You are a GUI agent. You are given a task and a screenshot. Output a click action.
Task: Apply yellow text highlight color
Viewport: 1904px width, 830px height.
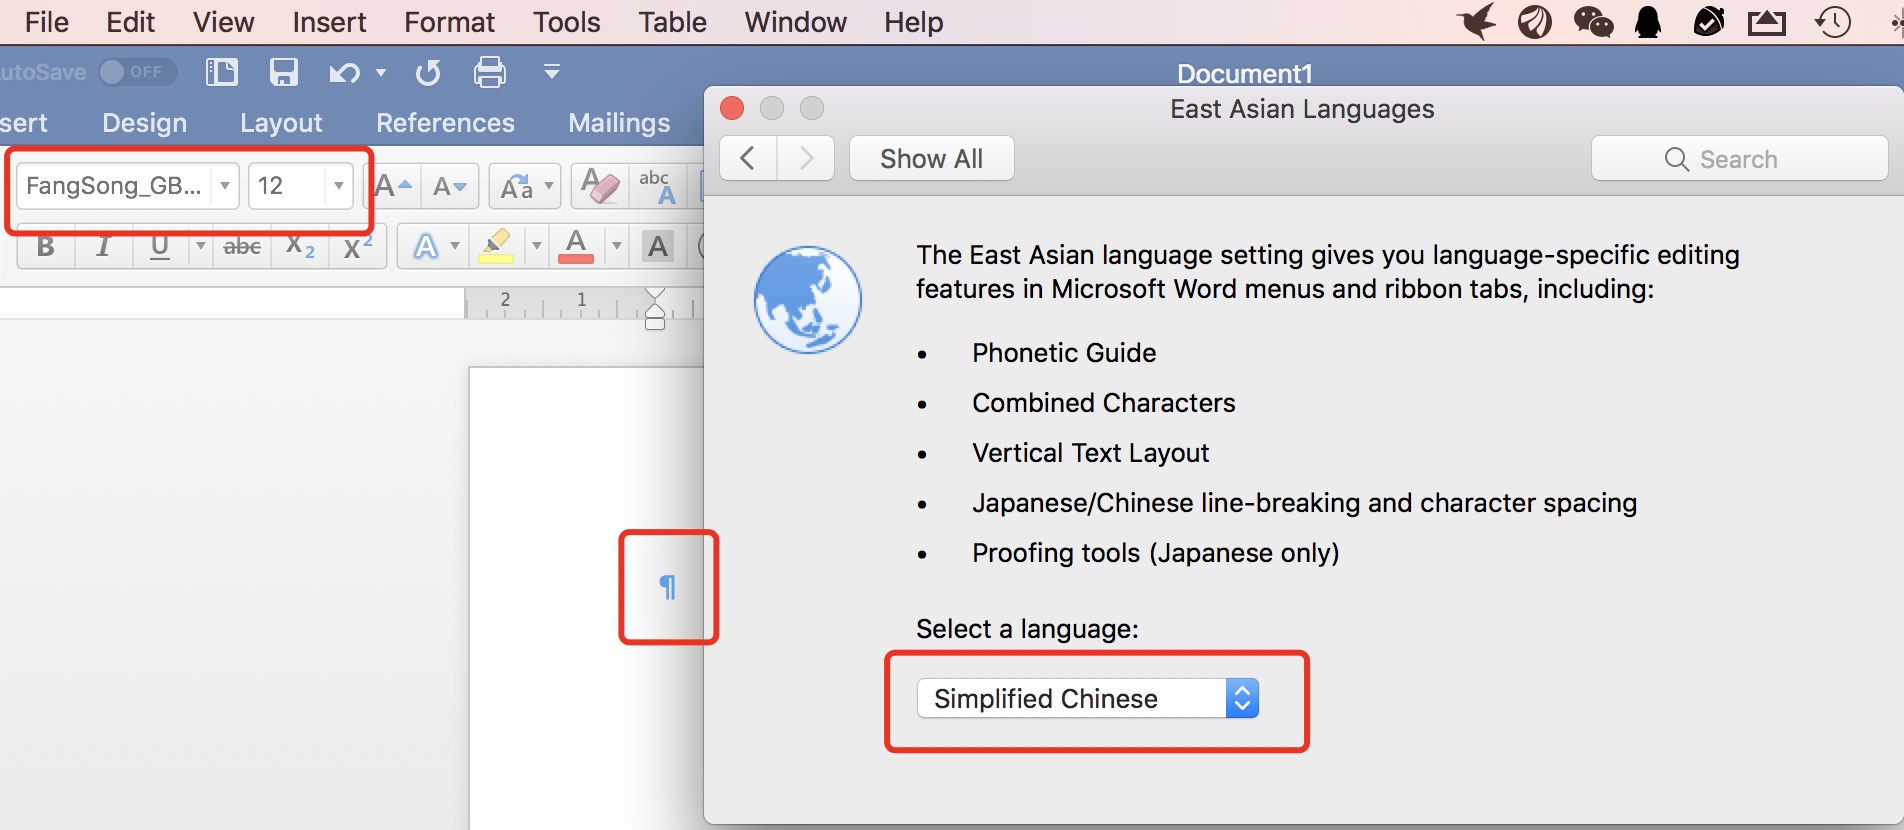pos(496,246)
